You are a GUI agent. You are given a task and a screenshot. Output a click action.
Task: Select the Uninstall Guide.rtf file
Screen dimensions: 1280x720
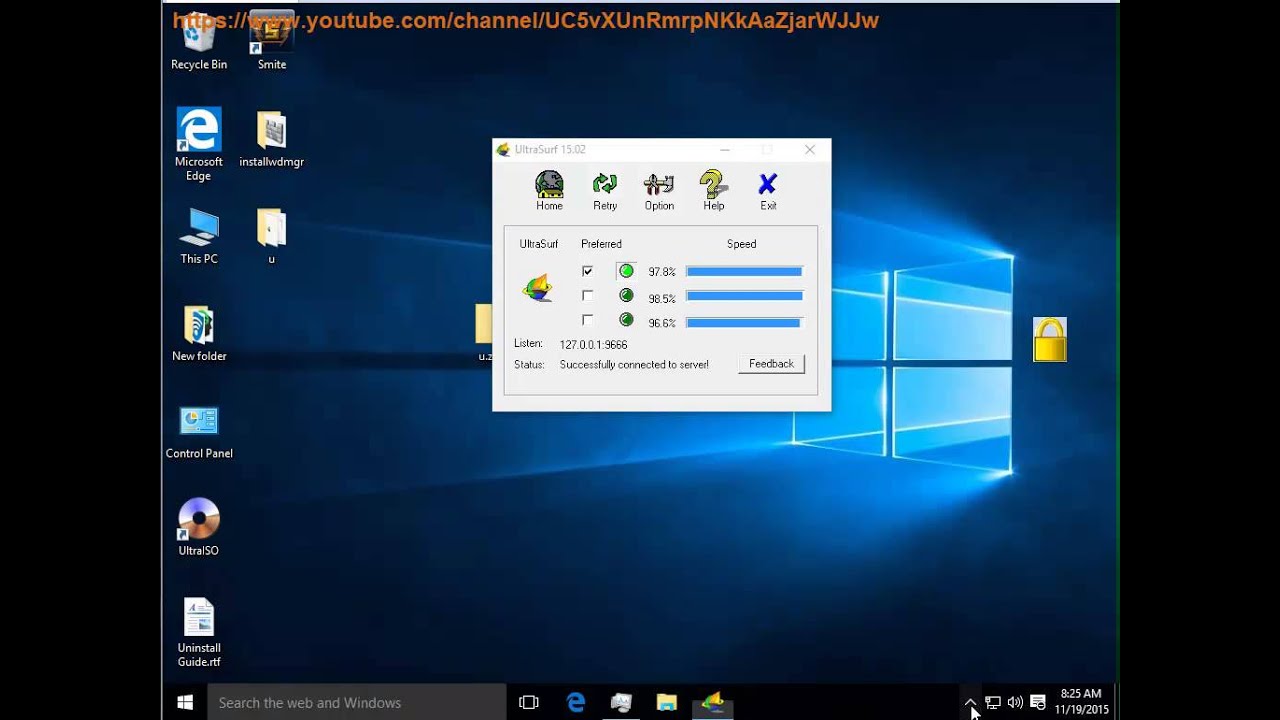(199, 633)
